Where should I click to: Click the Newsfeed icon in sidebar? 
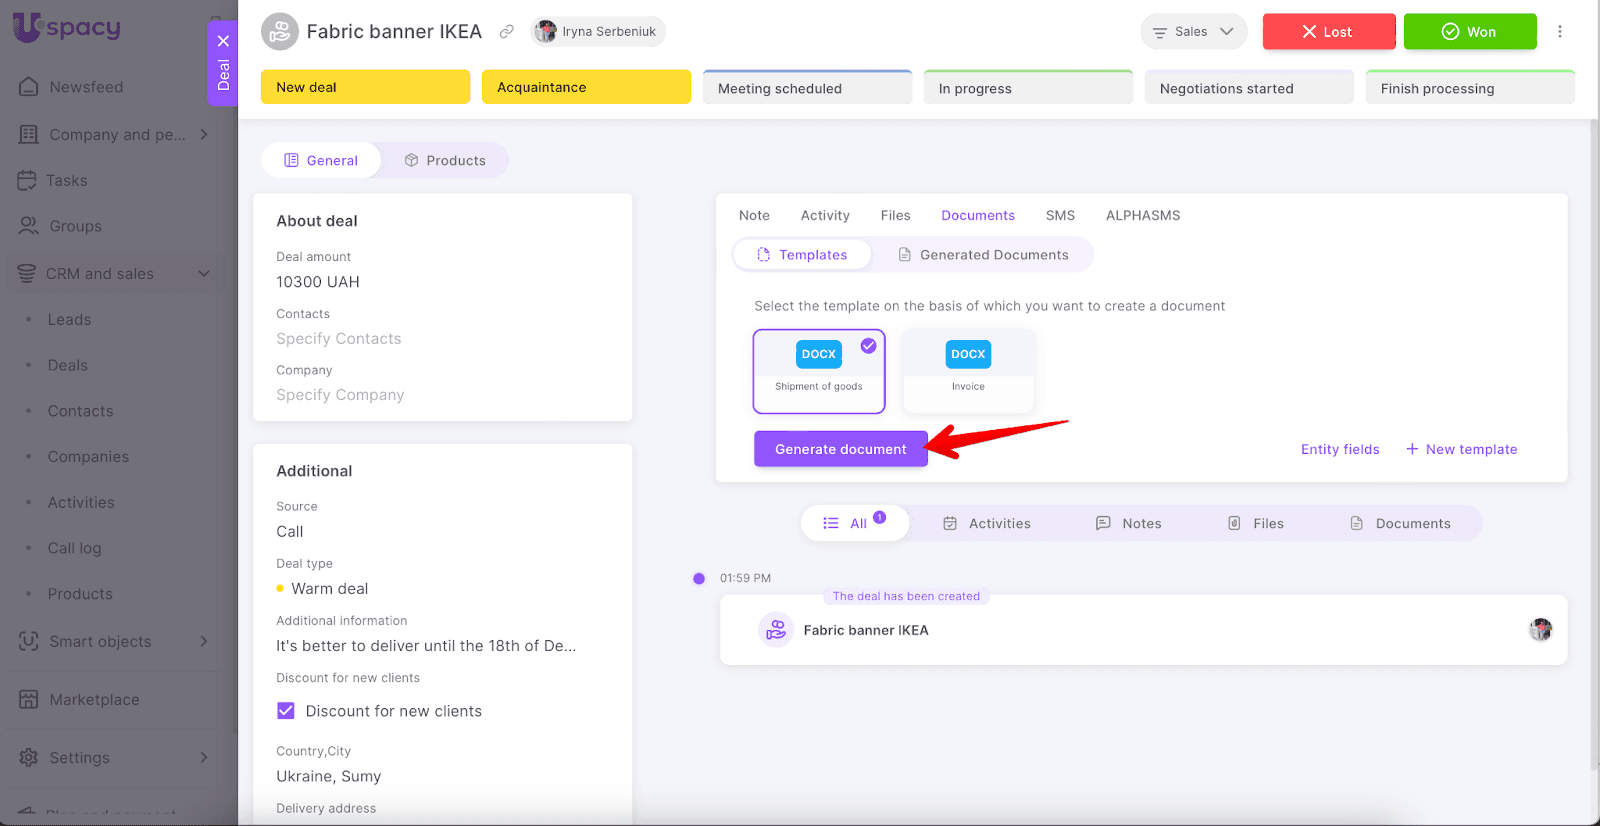click(29, 87)
